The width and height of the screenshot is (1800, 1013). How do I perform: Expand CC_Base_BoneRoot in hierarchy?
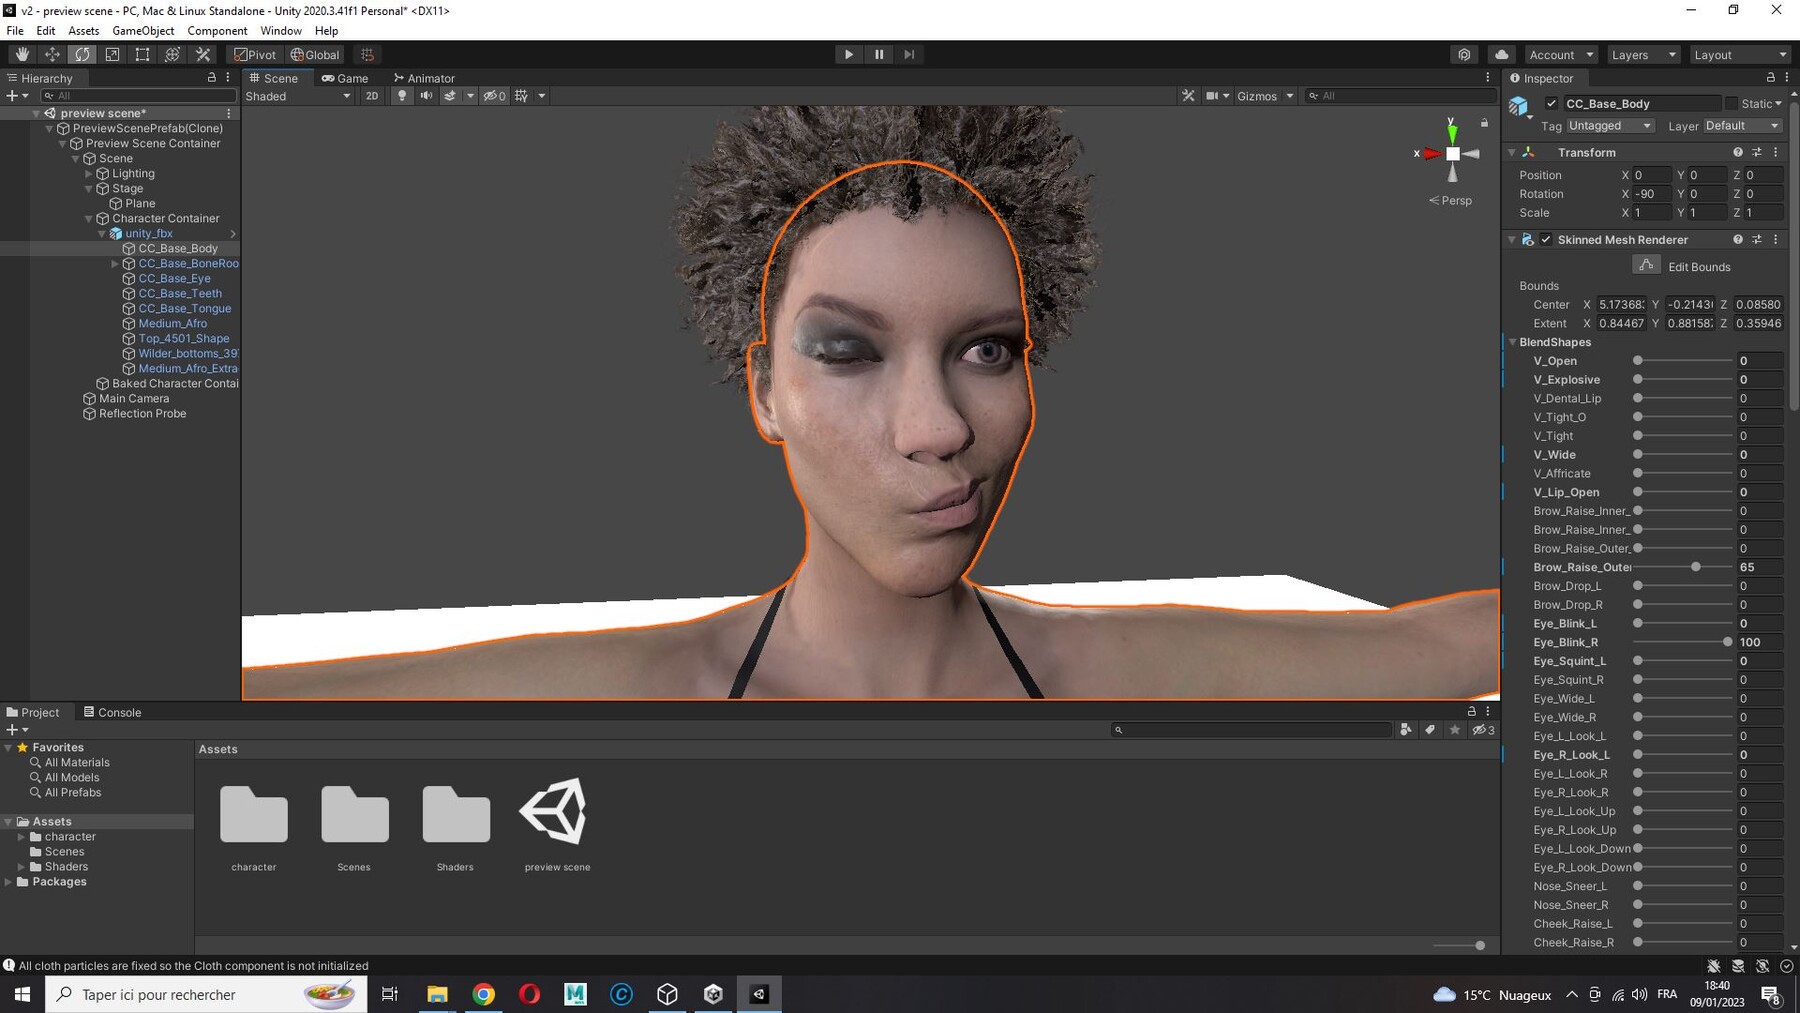(115, 264)
